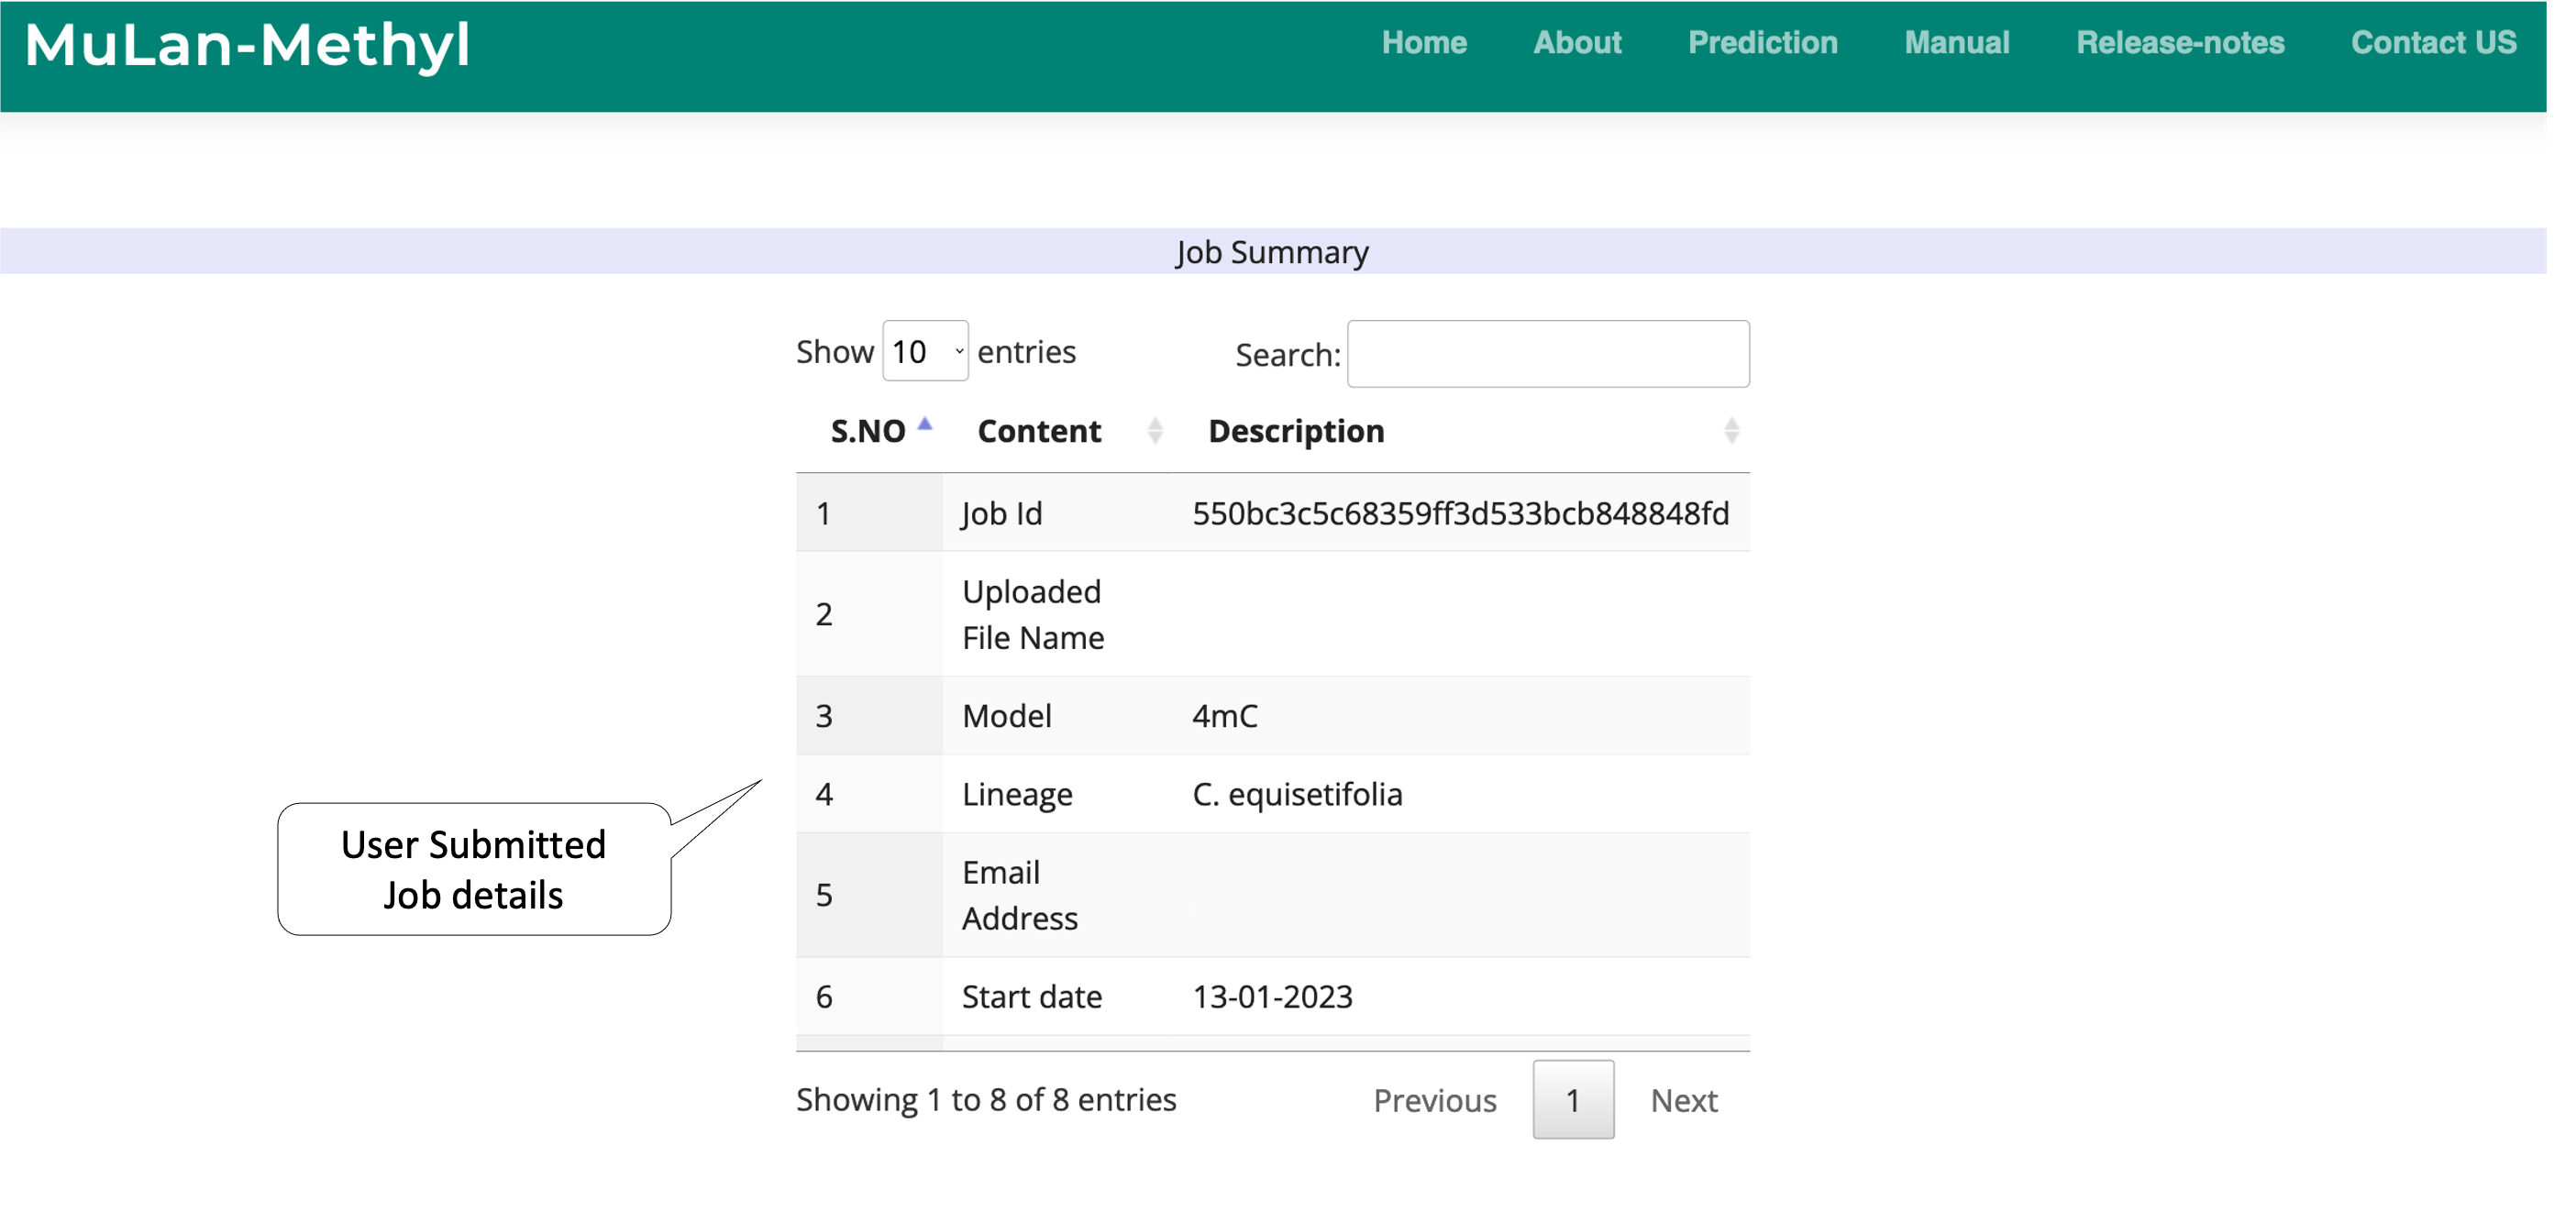Click the 'Email Address' cell

(x=1057, y=895)
